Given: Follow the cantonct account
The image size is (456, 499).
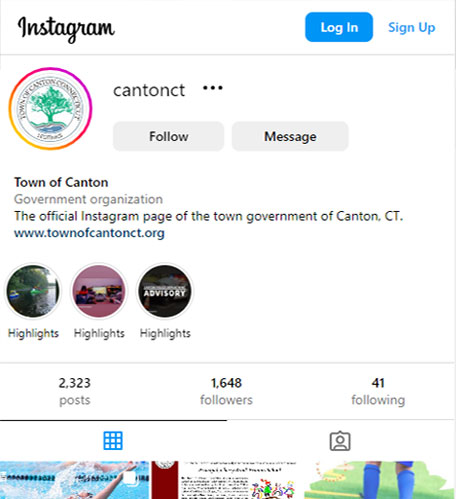Looking at the screenshot, I should (x=169, y=136).
